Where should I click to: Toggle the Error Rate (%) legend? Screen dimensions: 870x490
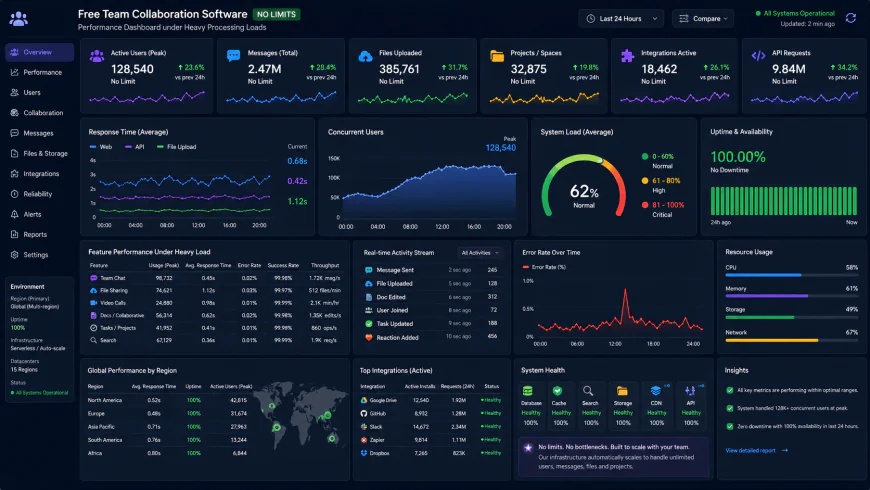pos(544,267)
